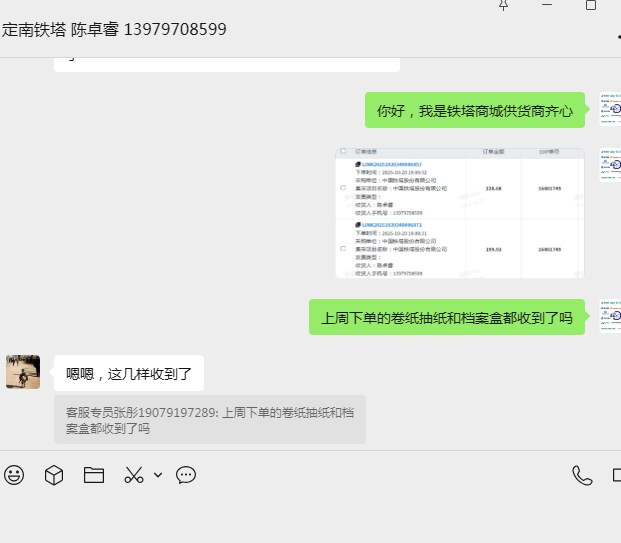
Task: Click the 3D box favorites icon
Action: point(54,475)
